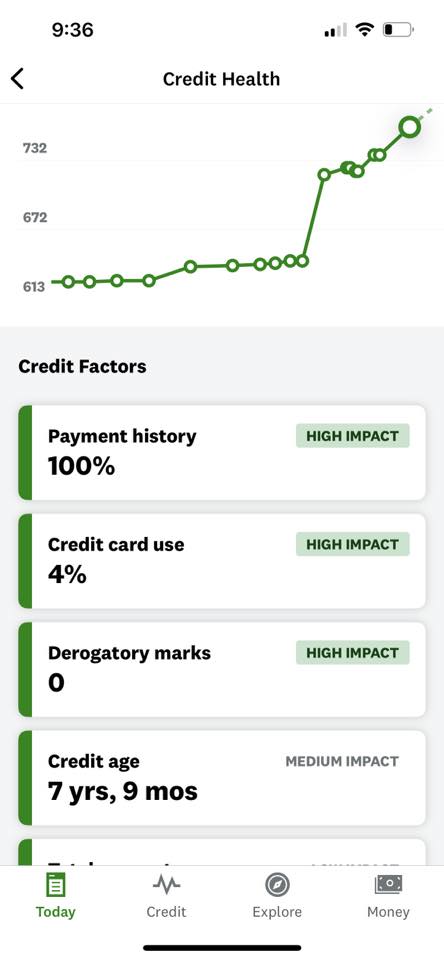This screenshot has height=960, width=444.
Task: Tap the Wi-Fi status icon
Action: 365,29
